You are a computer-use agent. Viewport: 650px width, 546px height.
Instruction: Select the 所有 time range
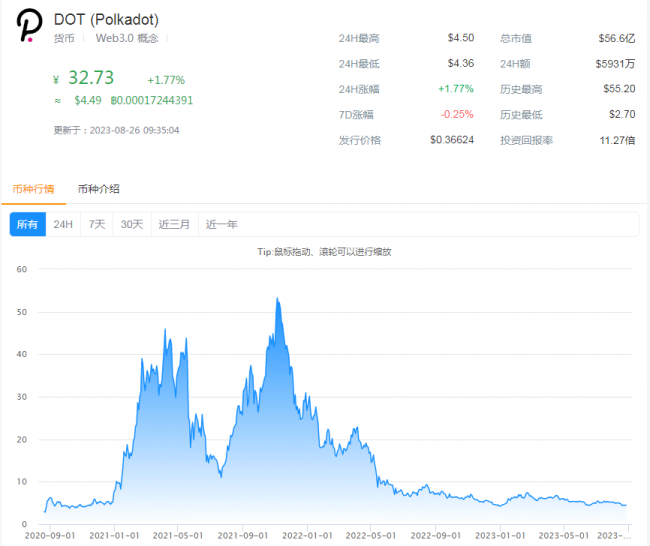coord(27,224)
